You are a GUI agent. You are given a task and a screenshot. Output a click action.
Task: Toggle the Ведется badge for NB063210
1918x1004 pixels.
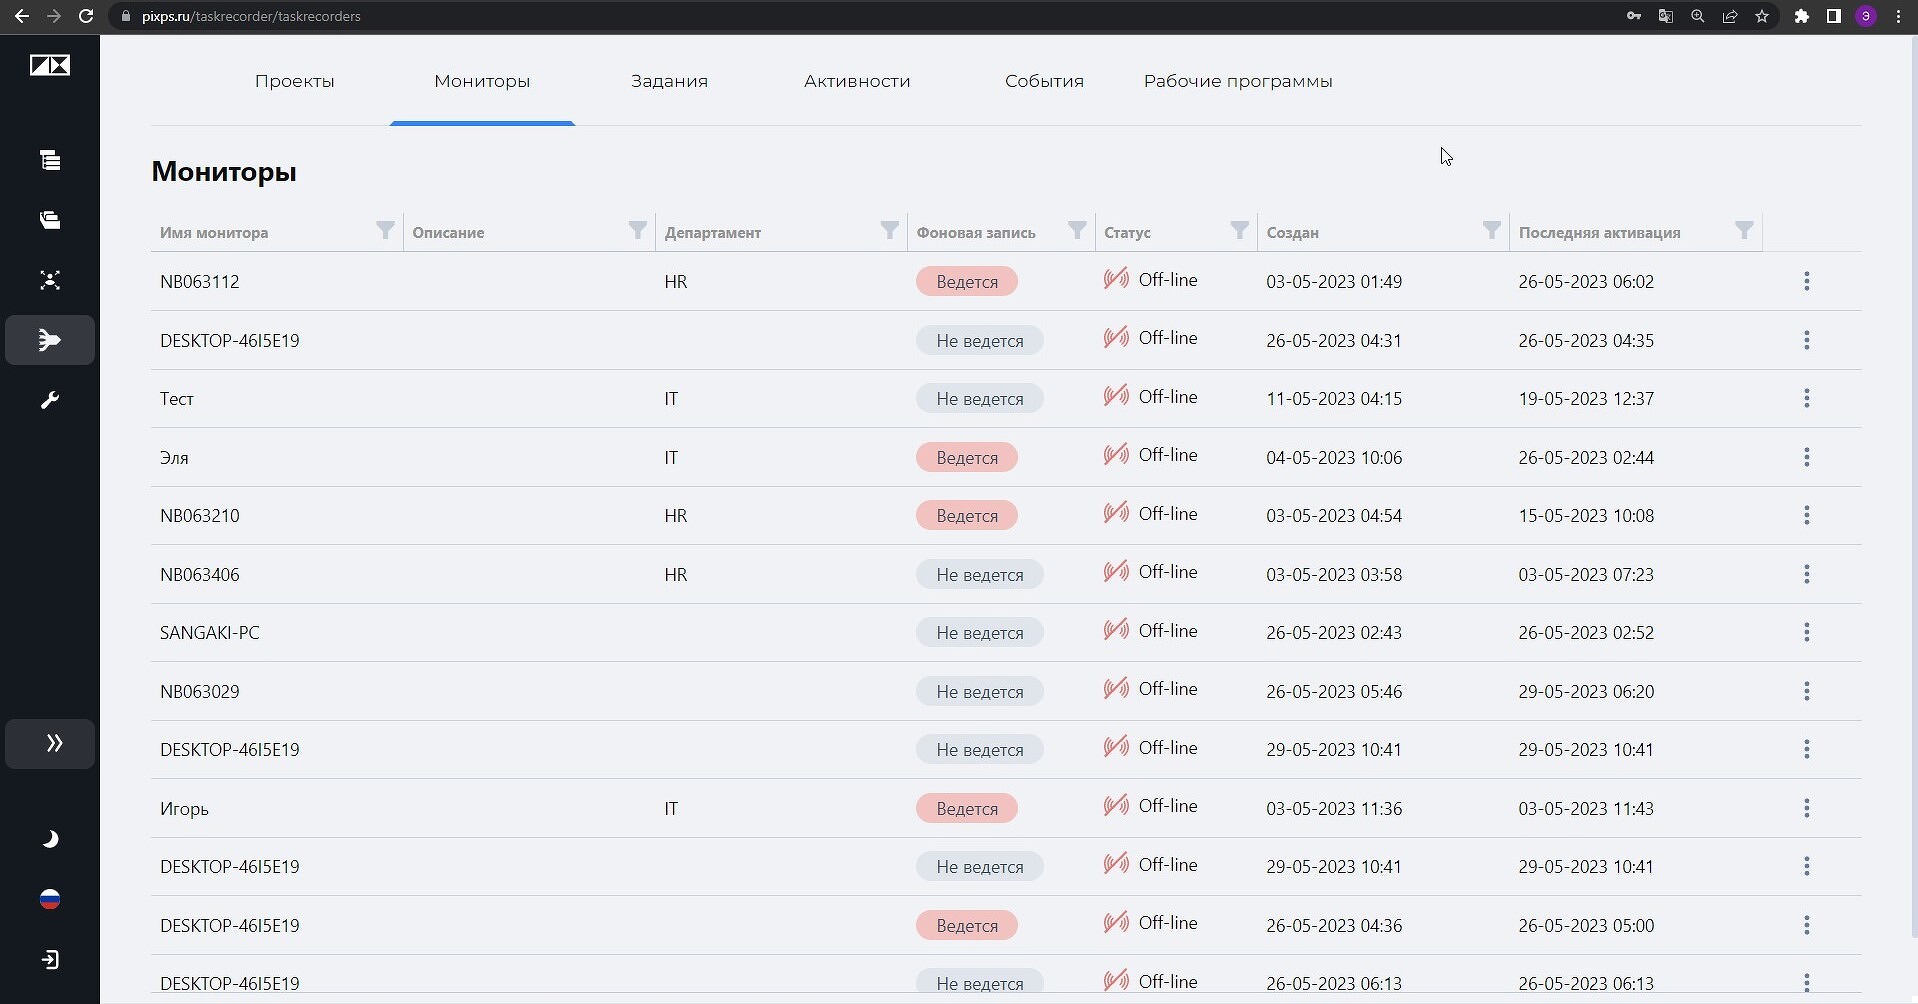[967, 516]
